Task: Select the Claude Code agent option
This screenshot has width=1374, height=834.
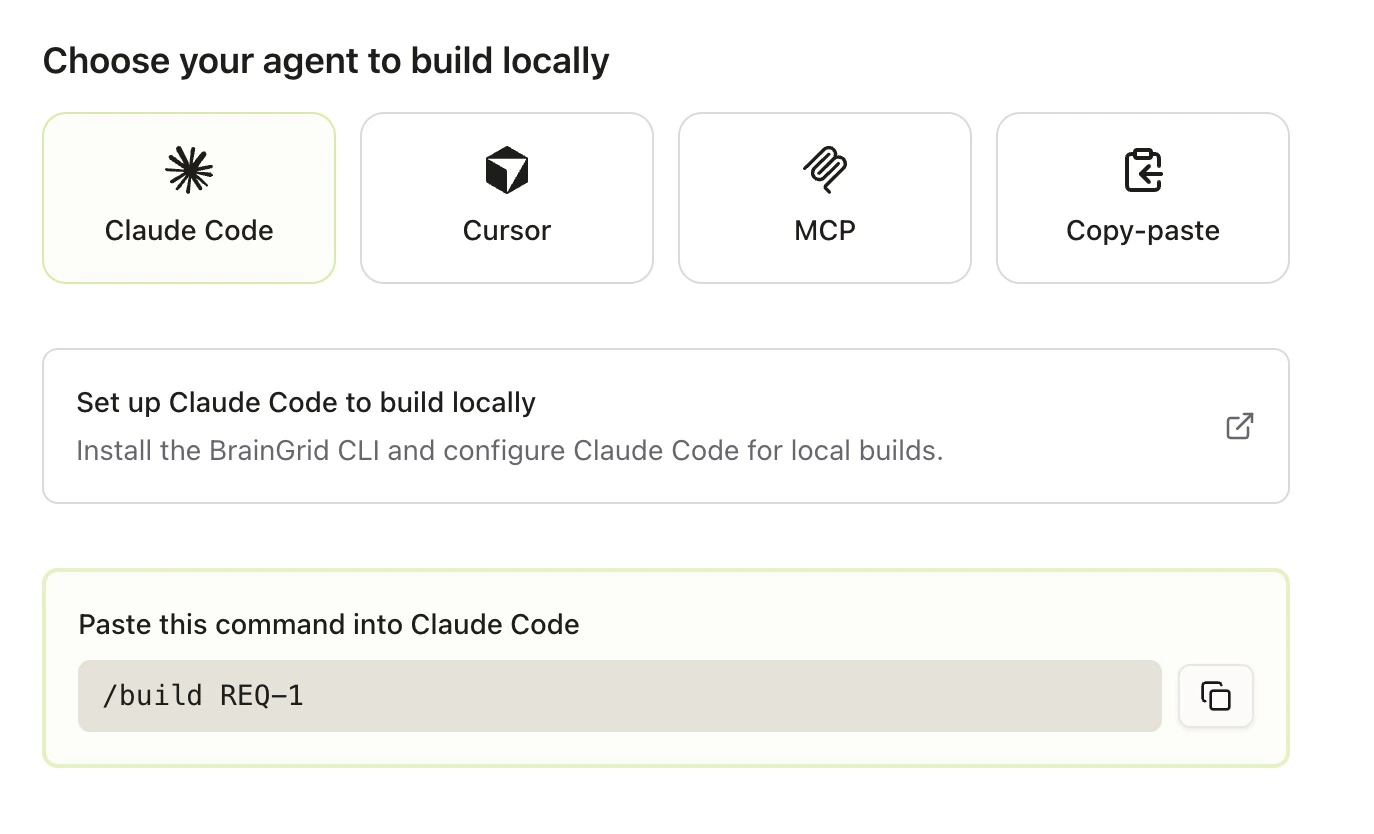Action: click(x=188, y=197)
